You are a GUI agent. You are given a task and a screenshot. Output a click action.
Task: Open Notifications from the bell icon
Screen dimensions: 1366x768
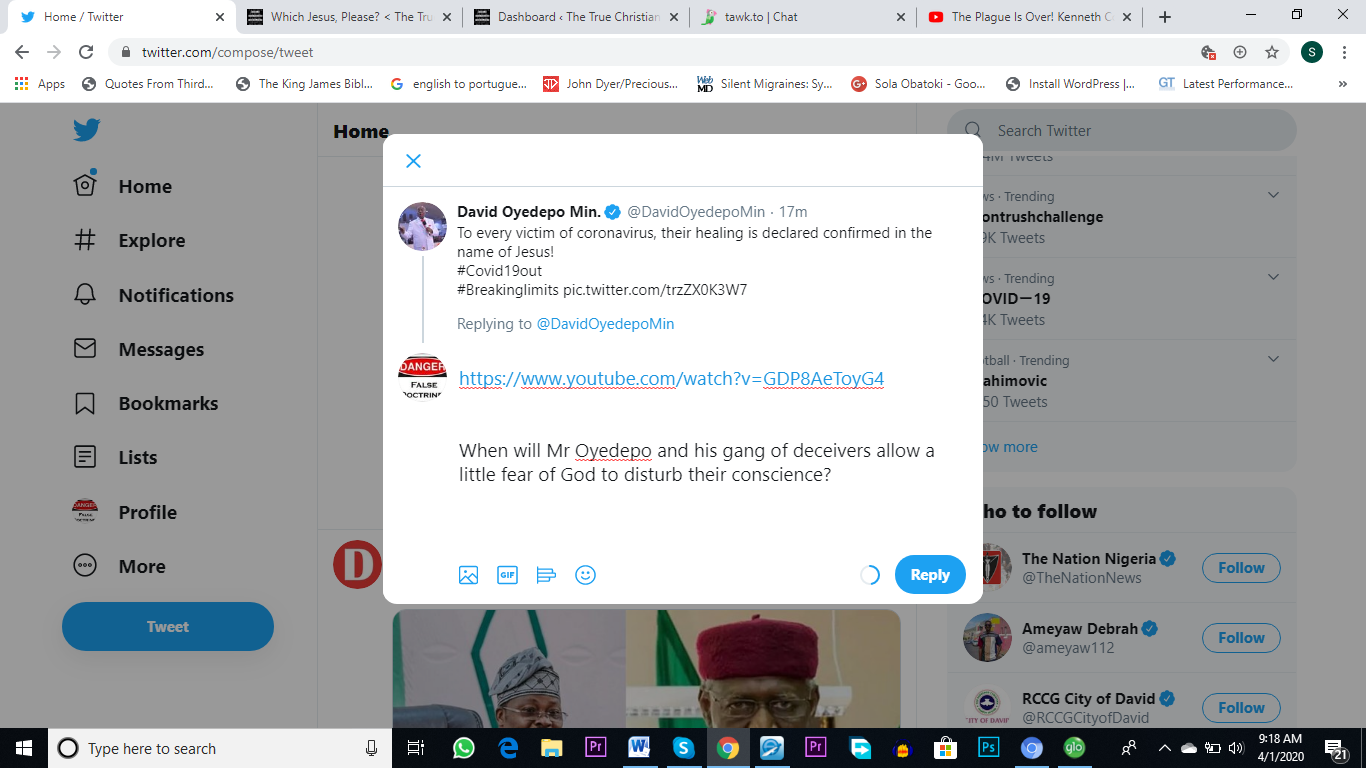tap(86, 295)
